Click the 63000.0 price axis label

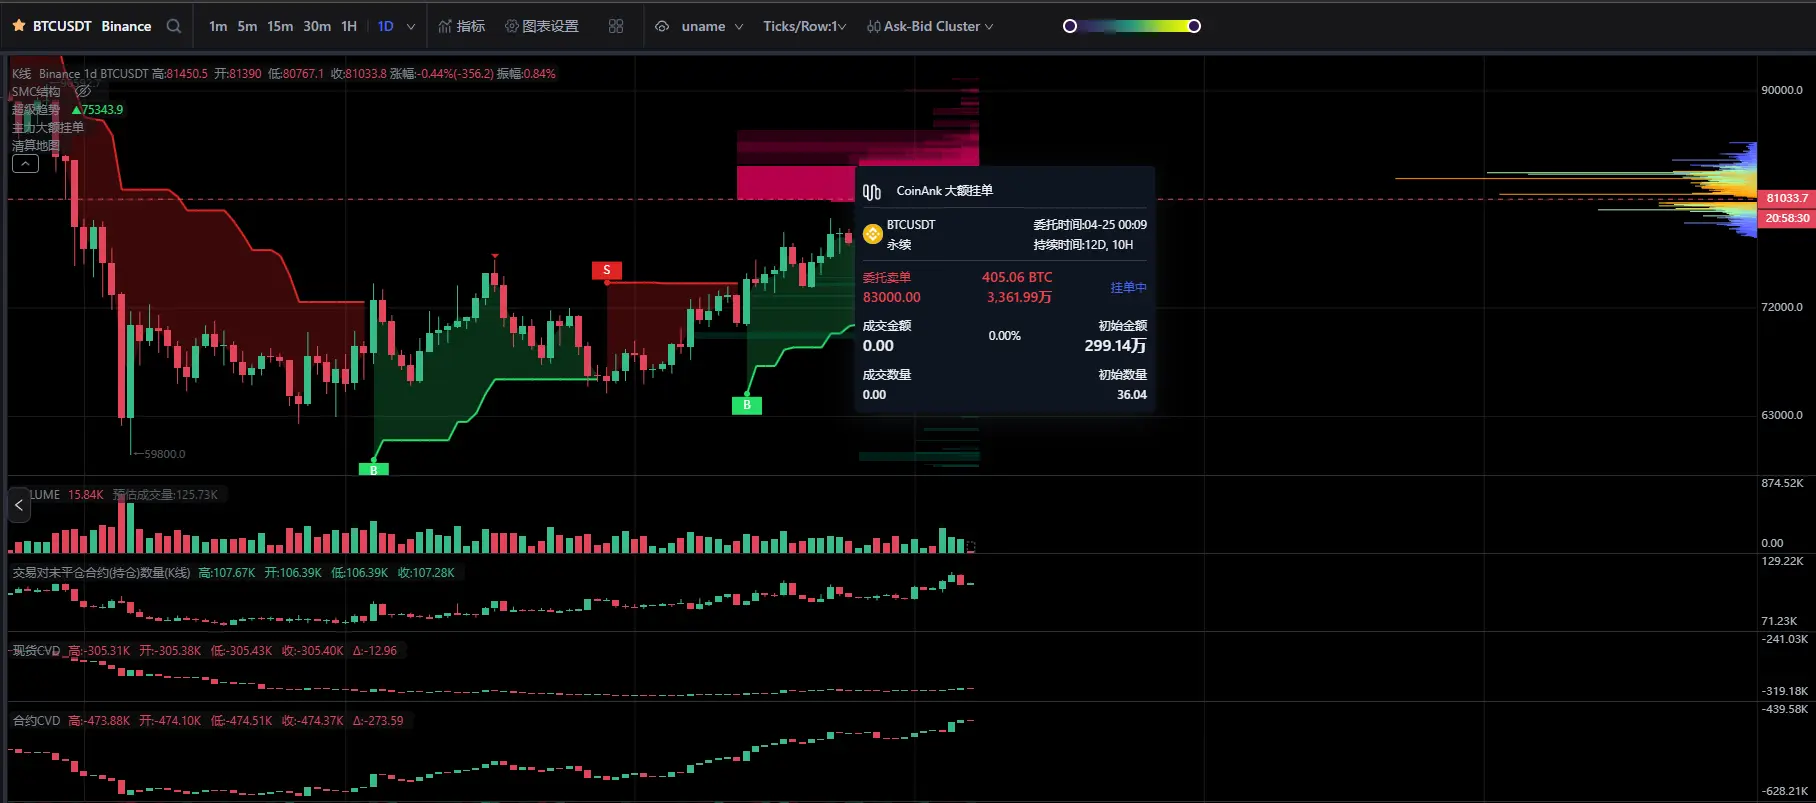(x=1782, y=415)
